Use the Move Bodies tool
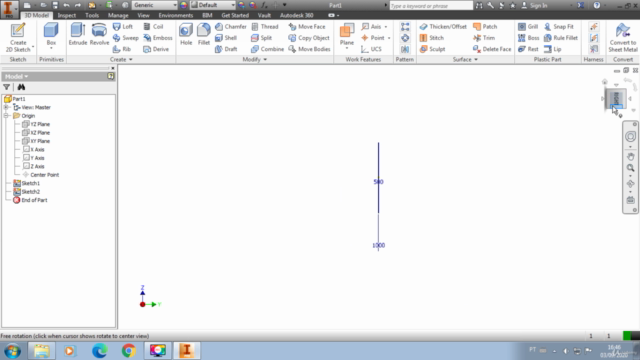This screenshot has height=360, width=640. [x=309, y=49]
